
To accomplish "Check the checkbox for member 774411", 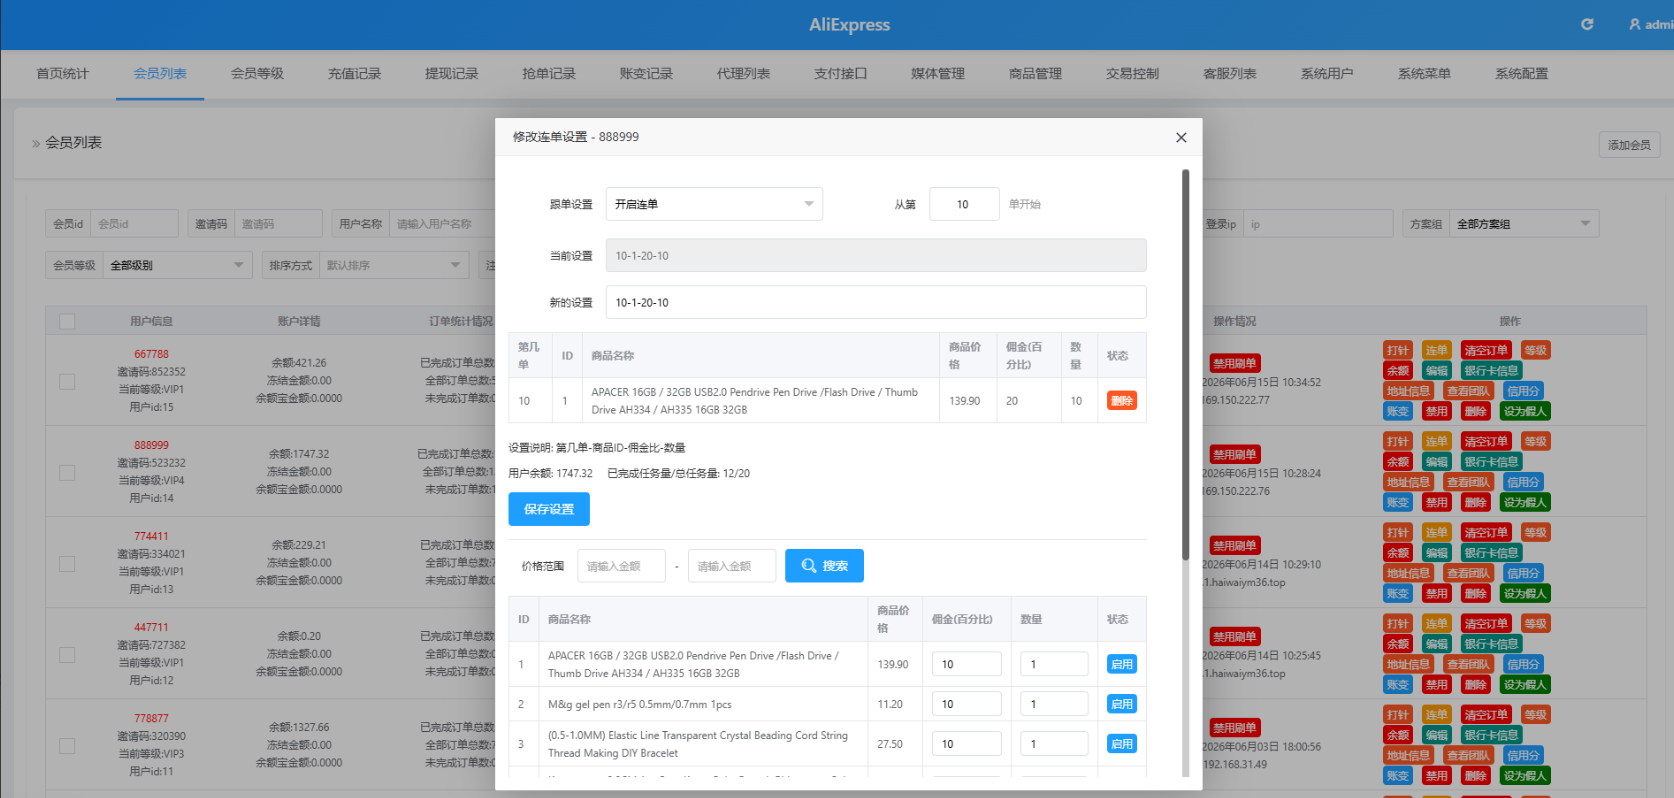I will tap(67, 564).
